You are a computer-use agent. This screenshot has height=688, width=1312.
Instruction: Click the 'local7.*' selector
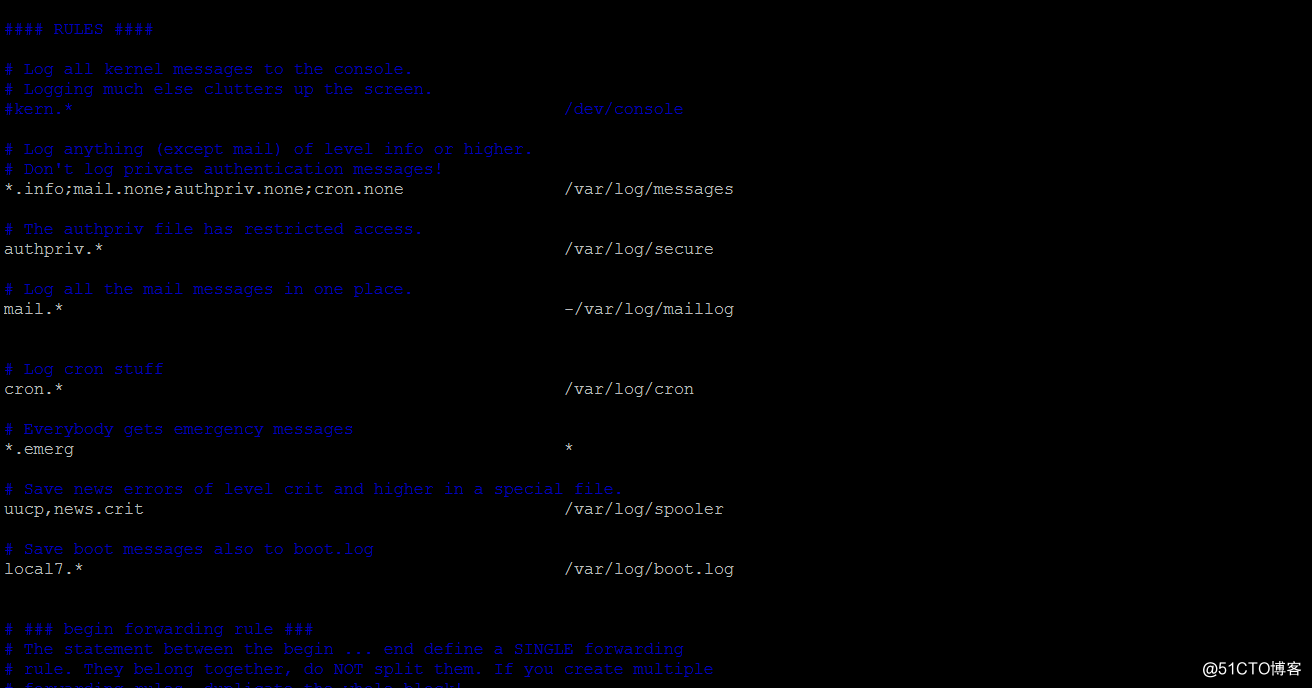(x=44, y=569)
